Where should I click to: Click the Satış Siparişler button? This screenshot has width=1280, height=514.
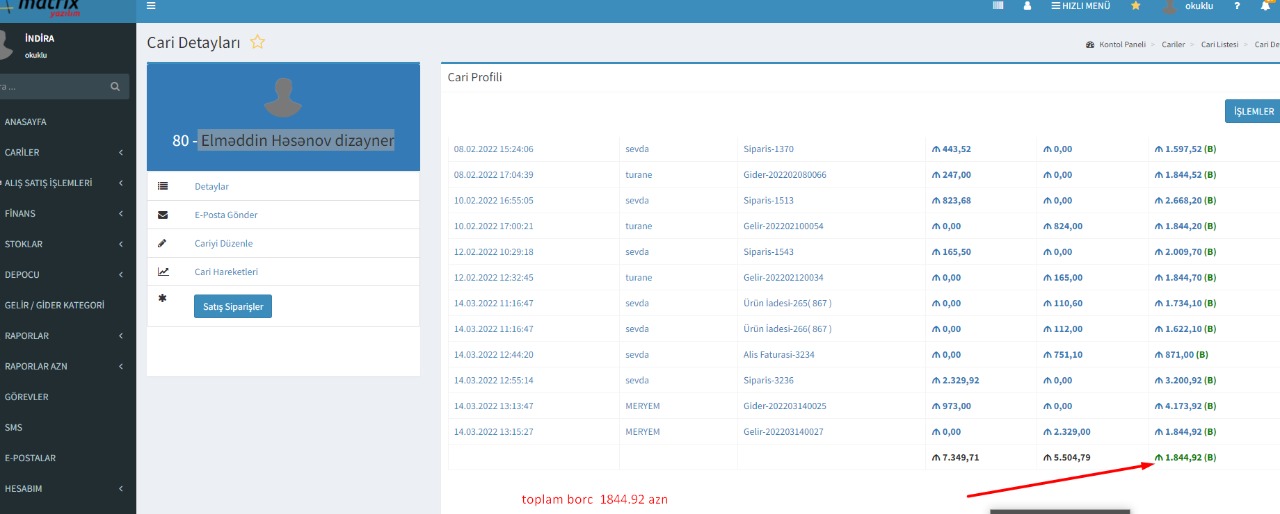232,307
